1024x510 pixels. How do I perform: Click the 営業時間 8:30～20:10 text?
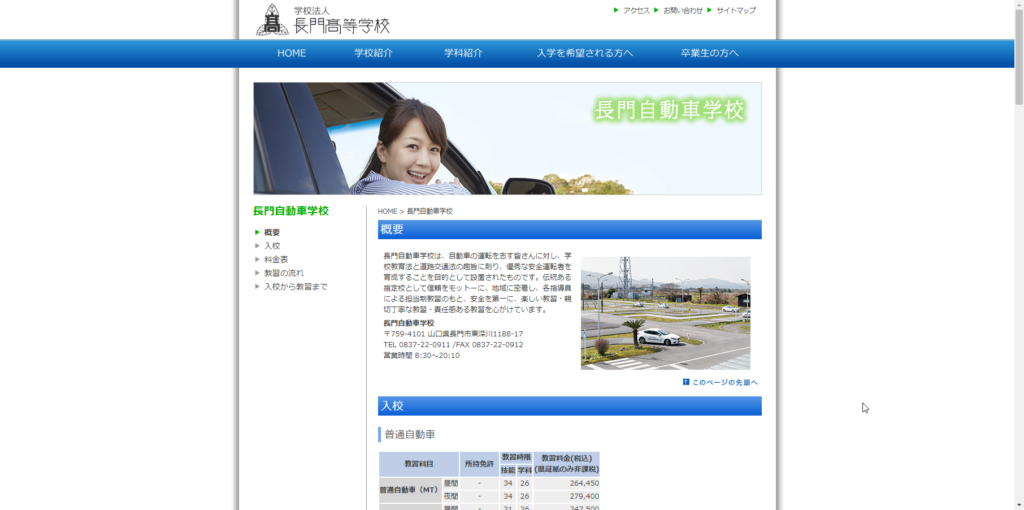(x=421, y=356)
